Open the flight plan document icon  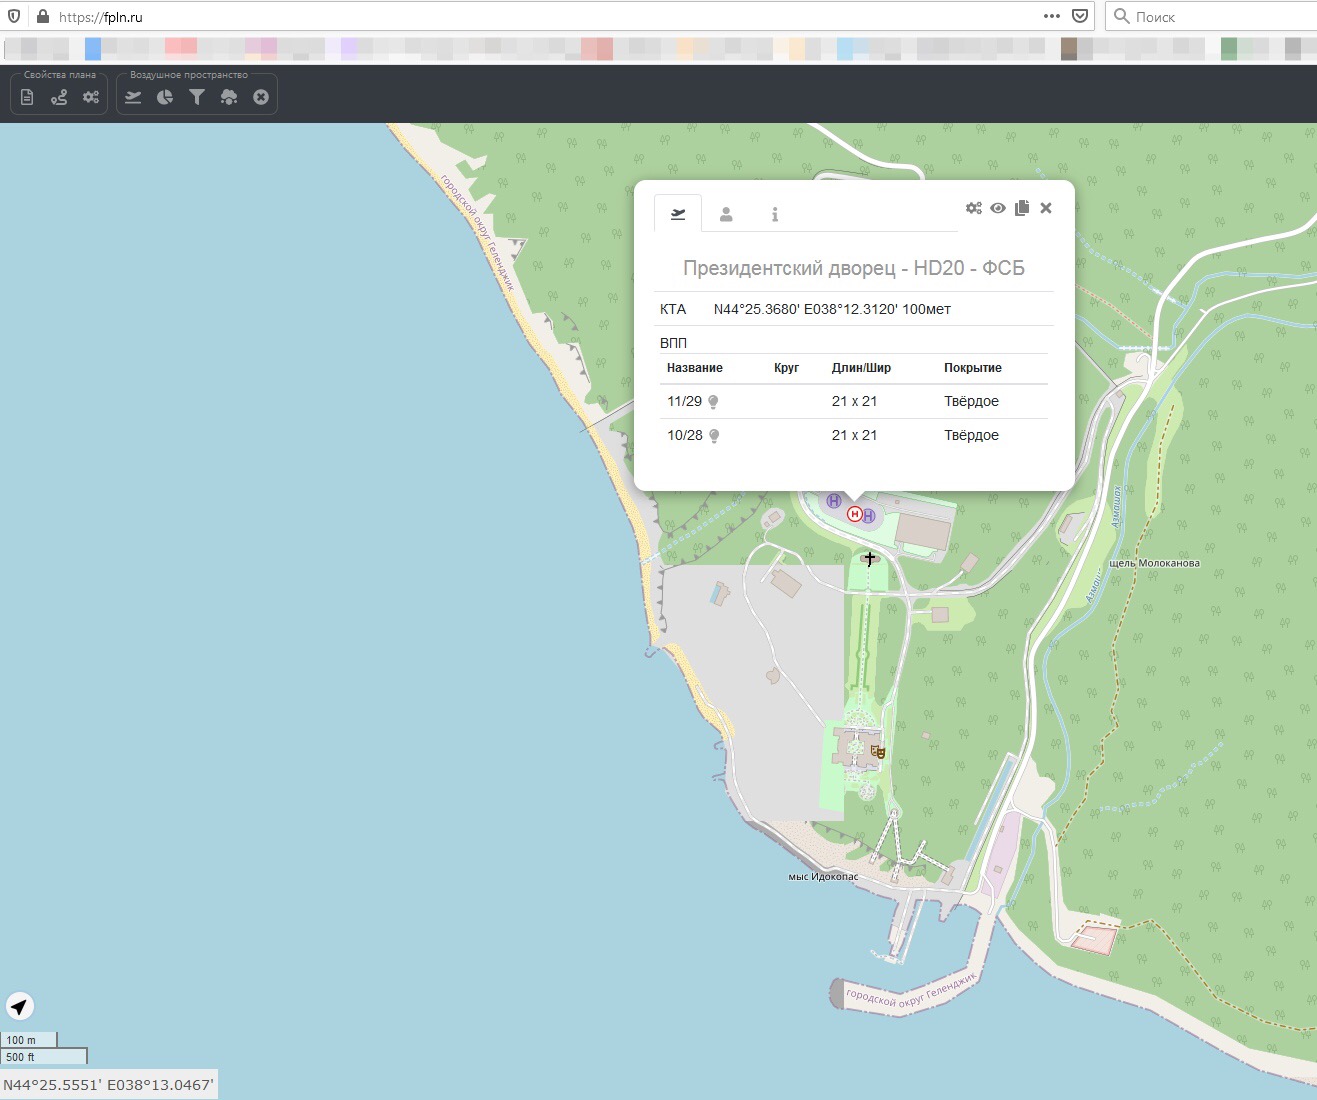[x=27, y=97]
